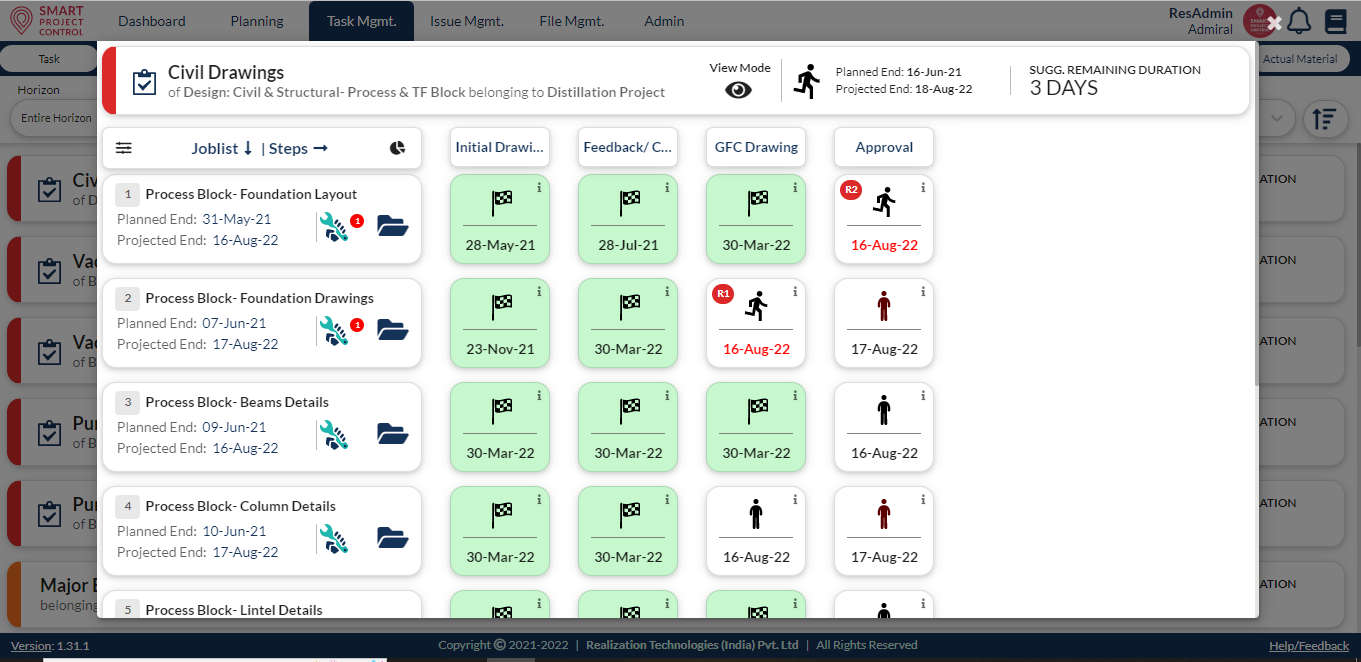Viewport: 1361px width, 662px height.
Task: Toggle the View Mode eye icon
Action: [738, 89]
